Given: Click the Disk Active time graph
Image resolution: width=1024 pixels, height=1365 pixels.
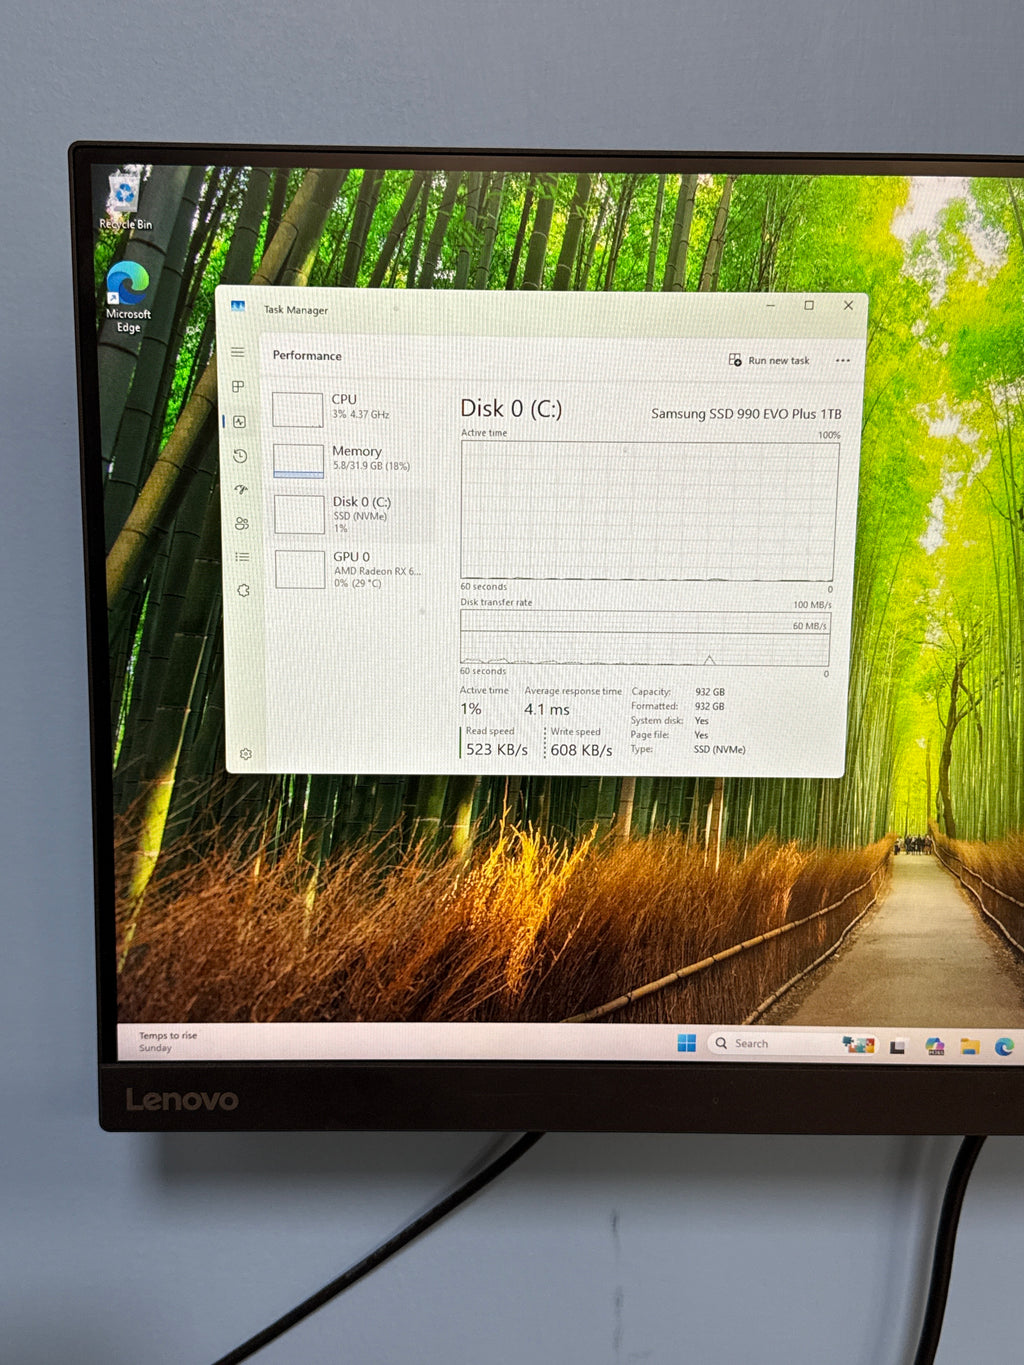Looking at the screenshot, I should pyautogui.click(x=647, y=511).
